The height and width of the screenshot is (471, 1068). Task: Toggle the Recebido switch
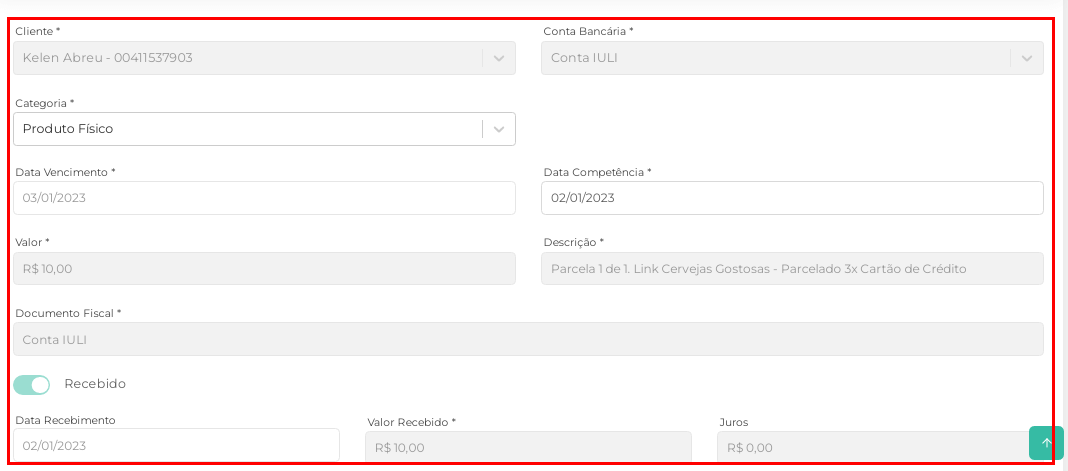(32, 384)
